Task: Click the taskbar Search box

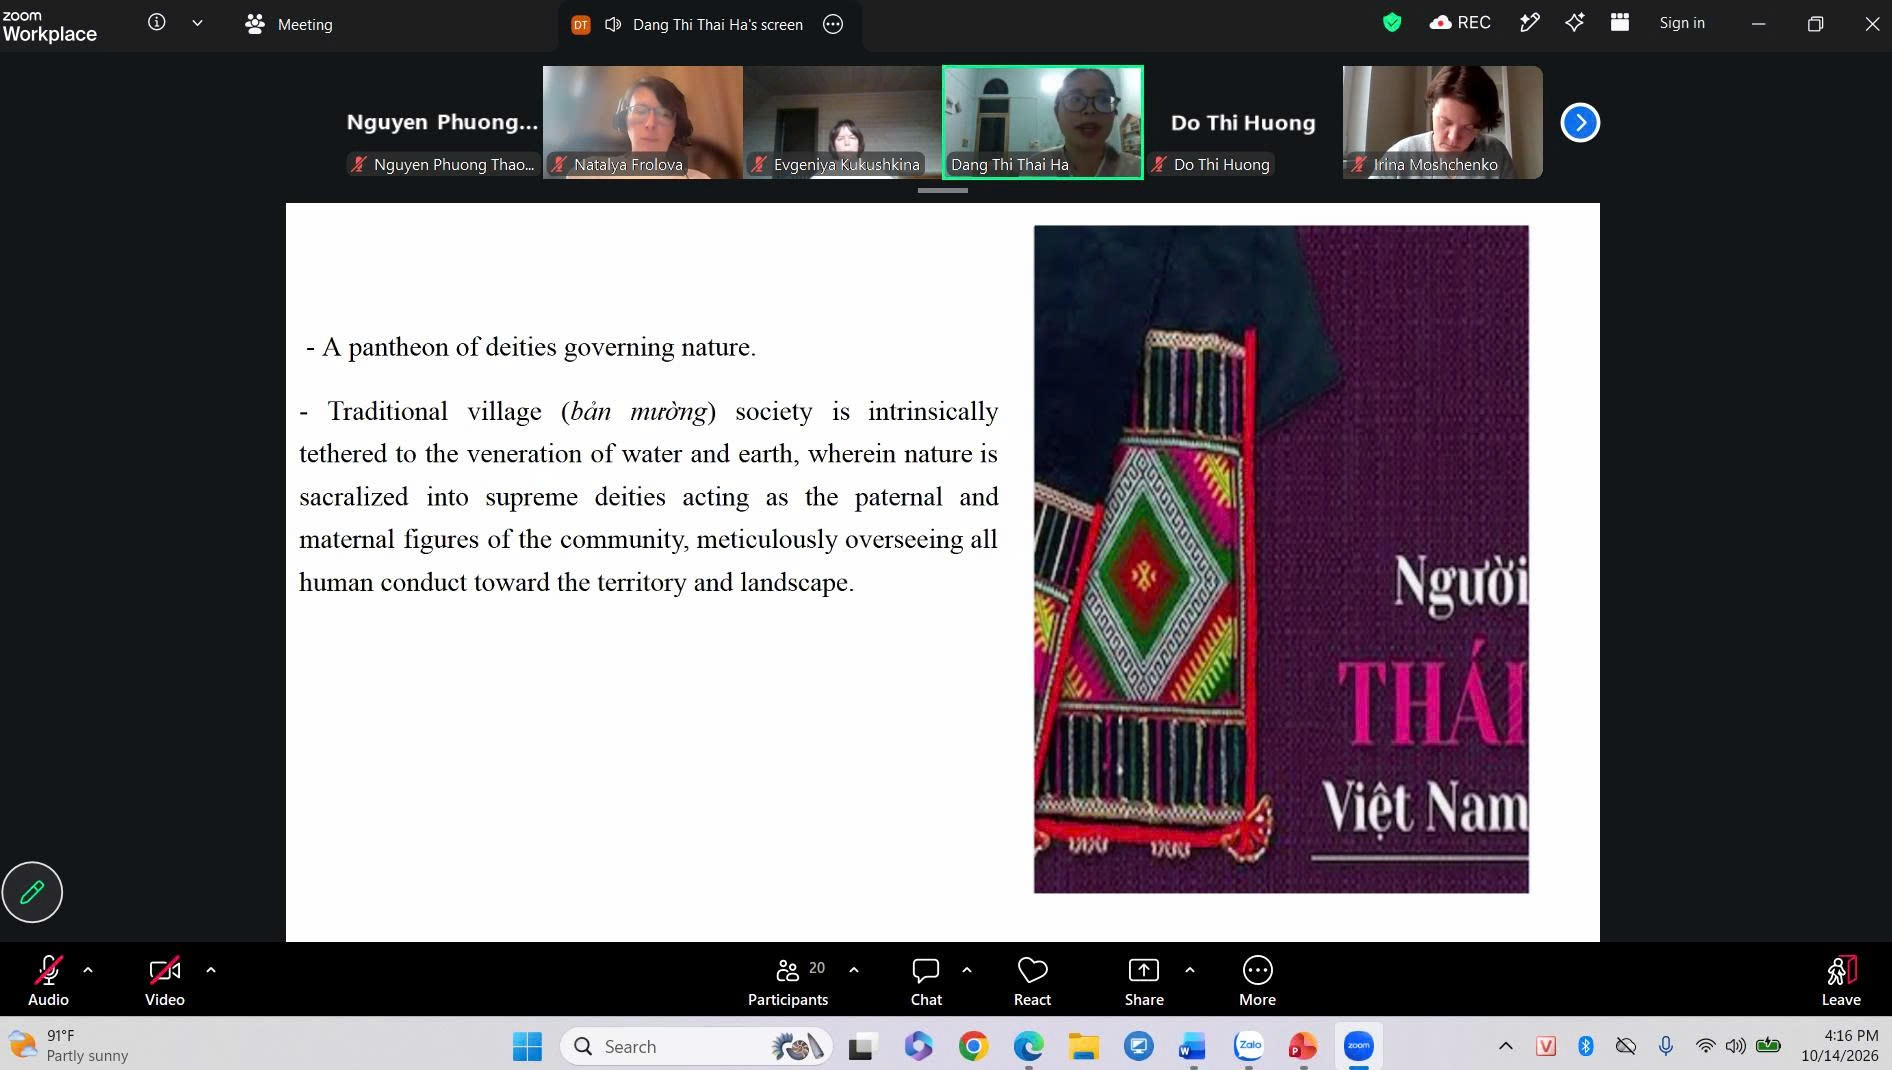Action: click(x=697, y=1046)
